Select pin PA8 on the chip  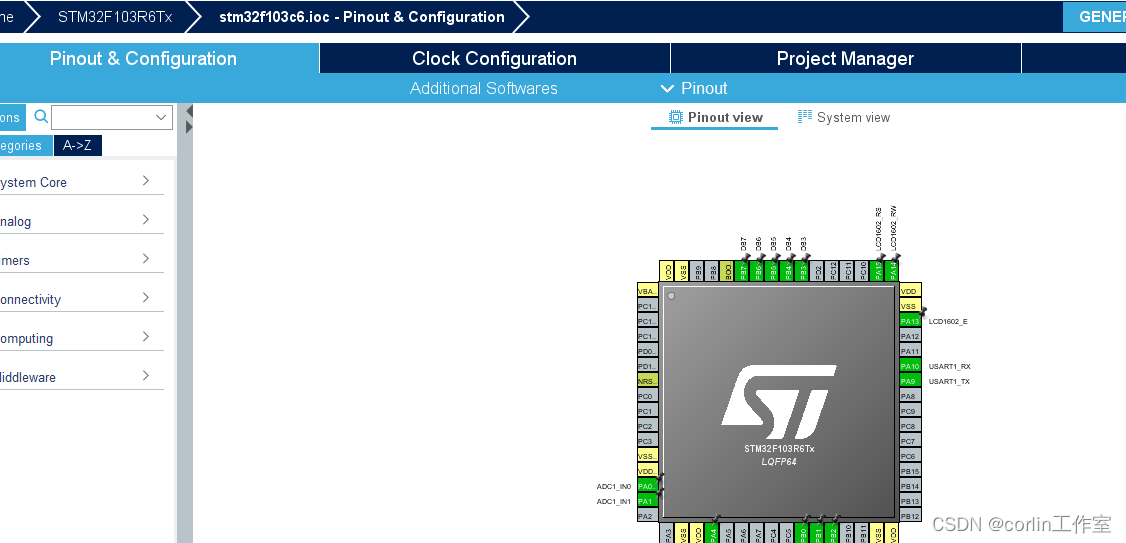[910, 396]
